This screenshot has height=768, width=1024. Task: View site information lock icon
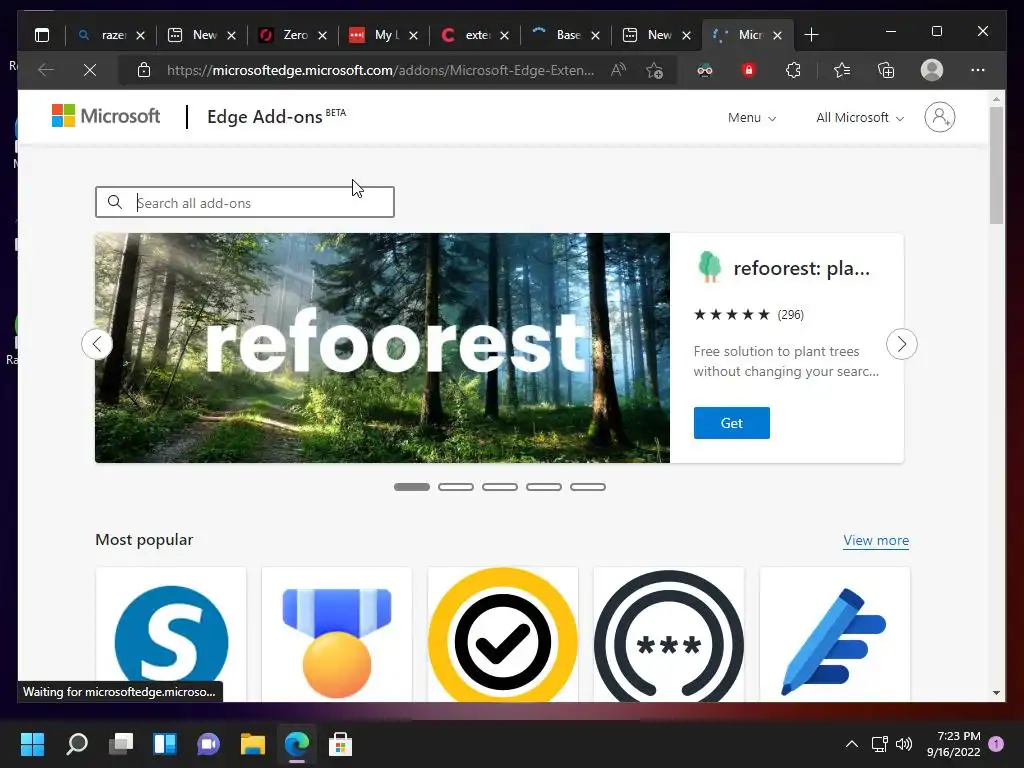(x=144, y=70)
